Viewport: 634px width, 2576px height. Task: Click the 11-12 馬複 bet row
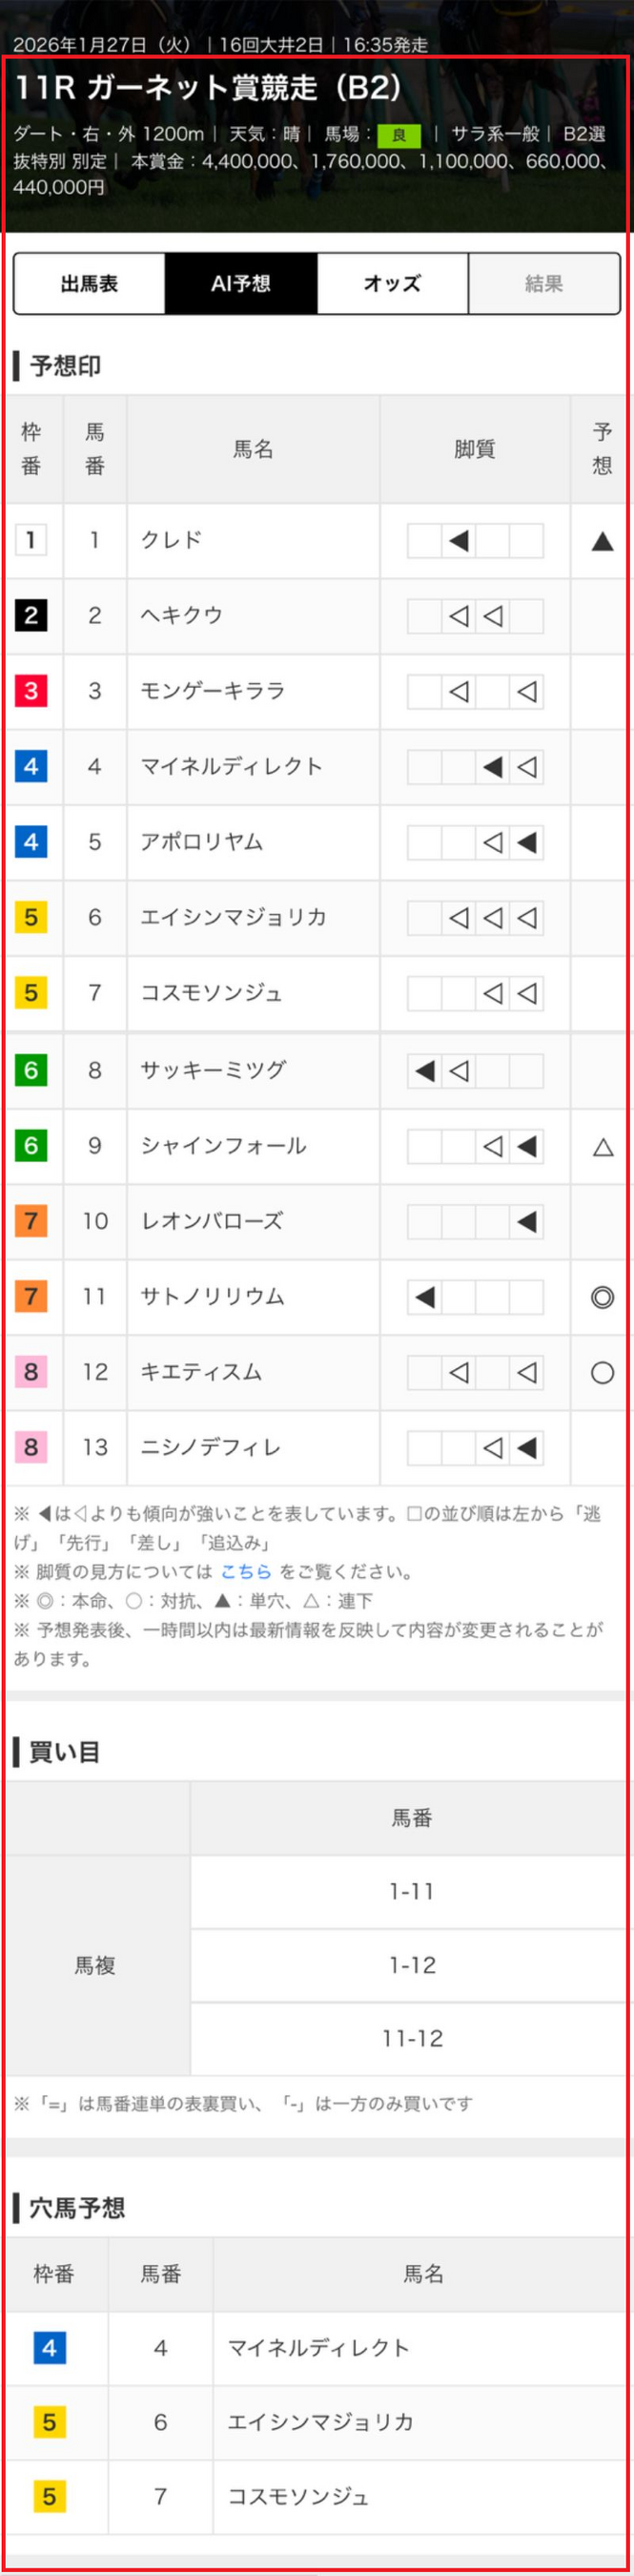click(411, 2038)
